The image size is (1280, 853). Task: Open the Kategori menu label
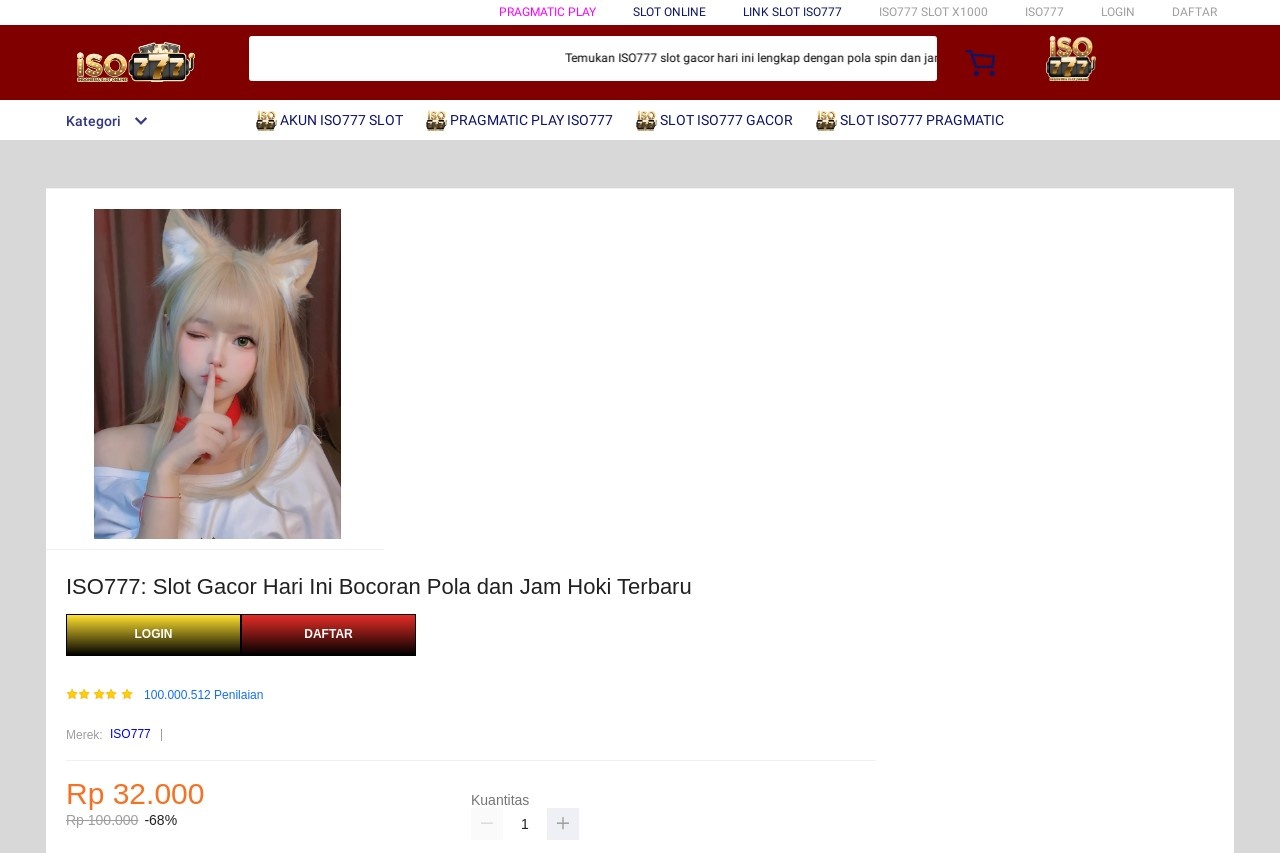click(93, 121)
